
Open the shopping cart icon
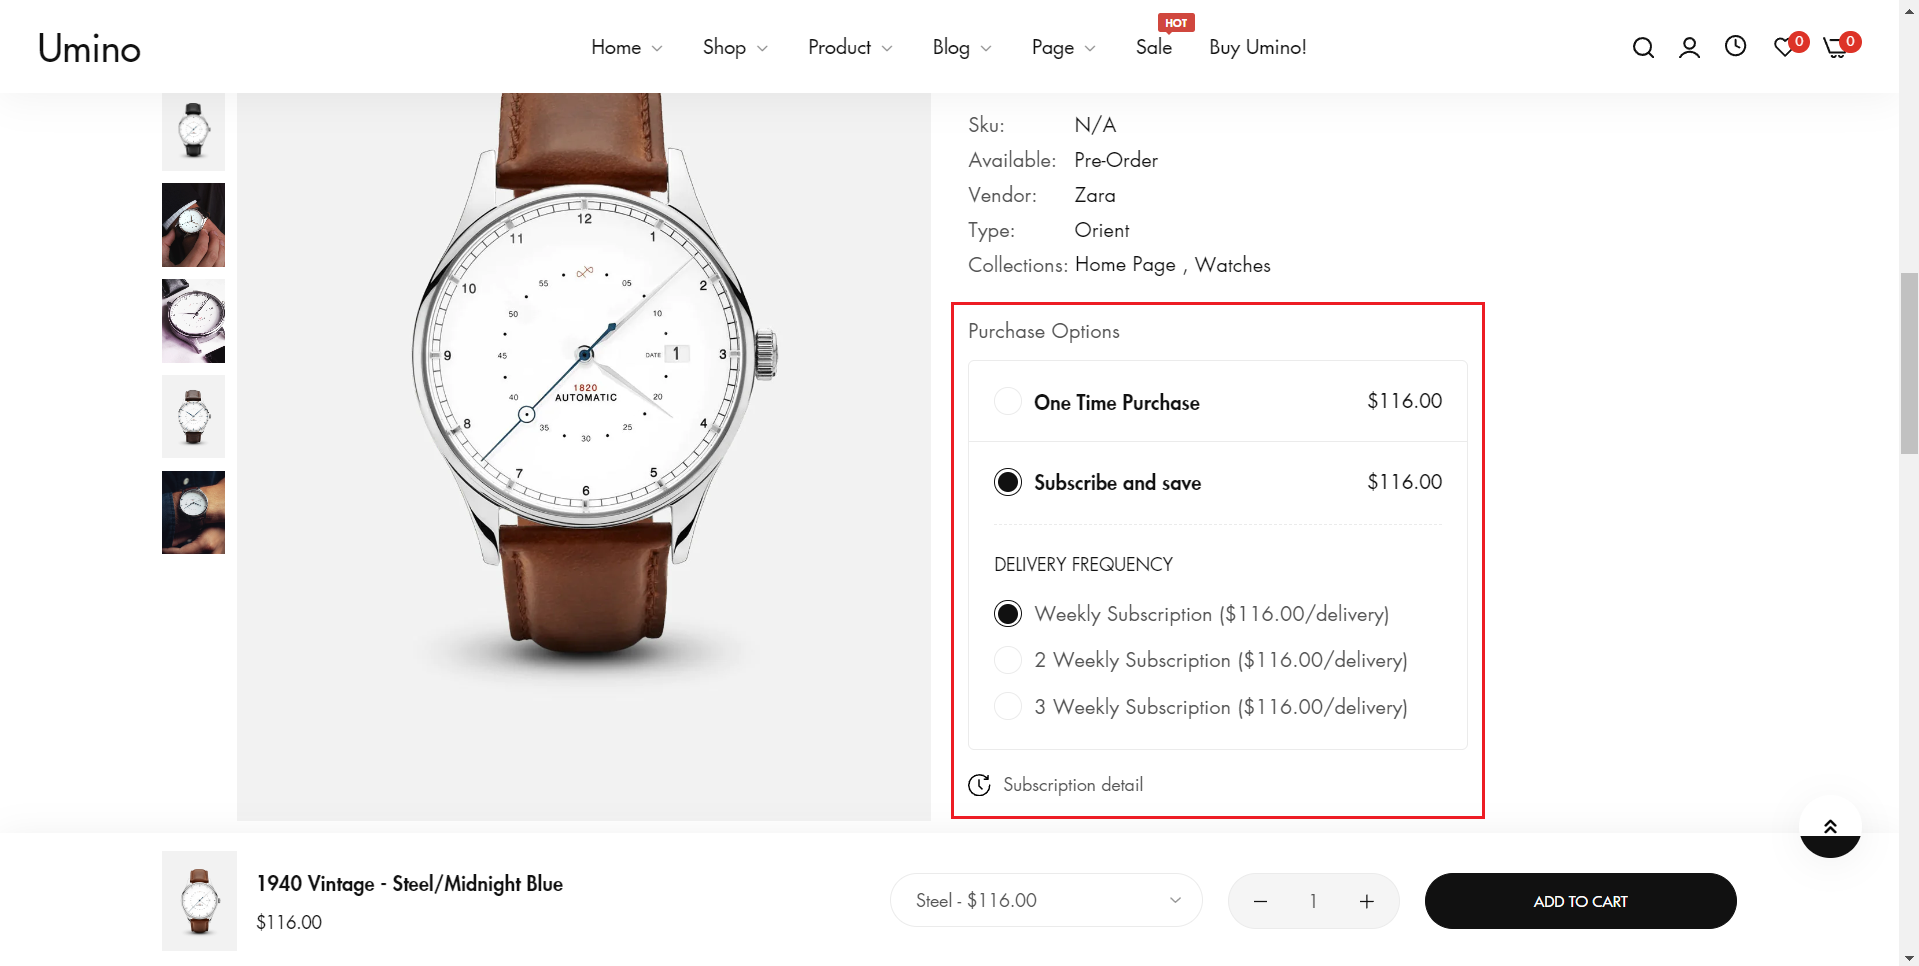point(1836,48)
